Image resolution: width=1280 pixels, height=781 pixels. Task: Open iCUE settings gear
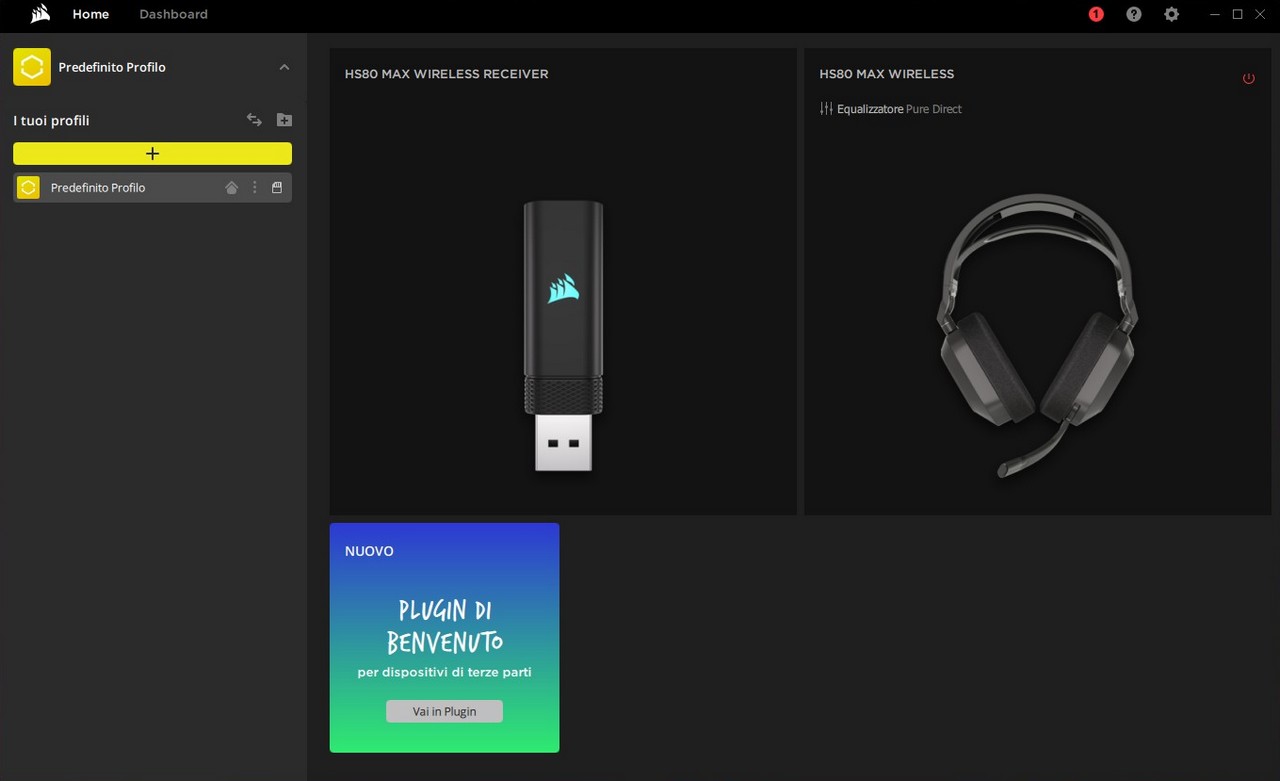[x=1171, y=15]
